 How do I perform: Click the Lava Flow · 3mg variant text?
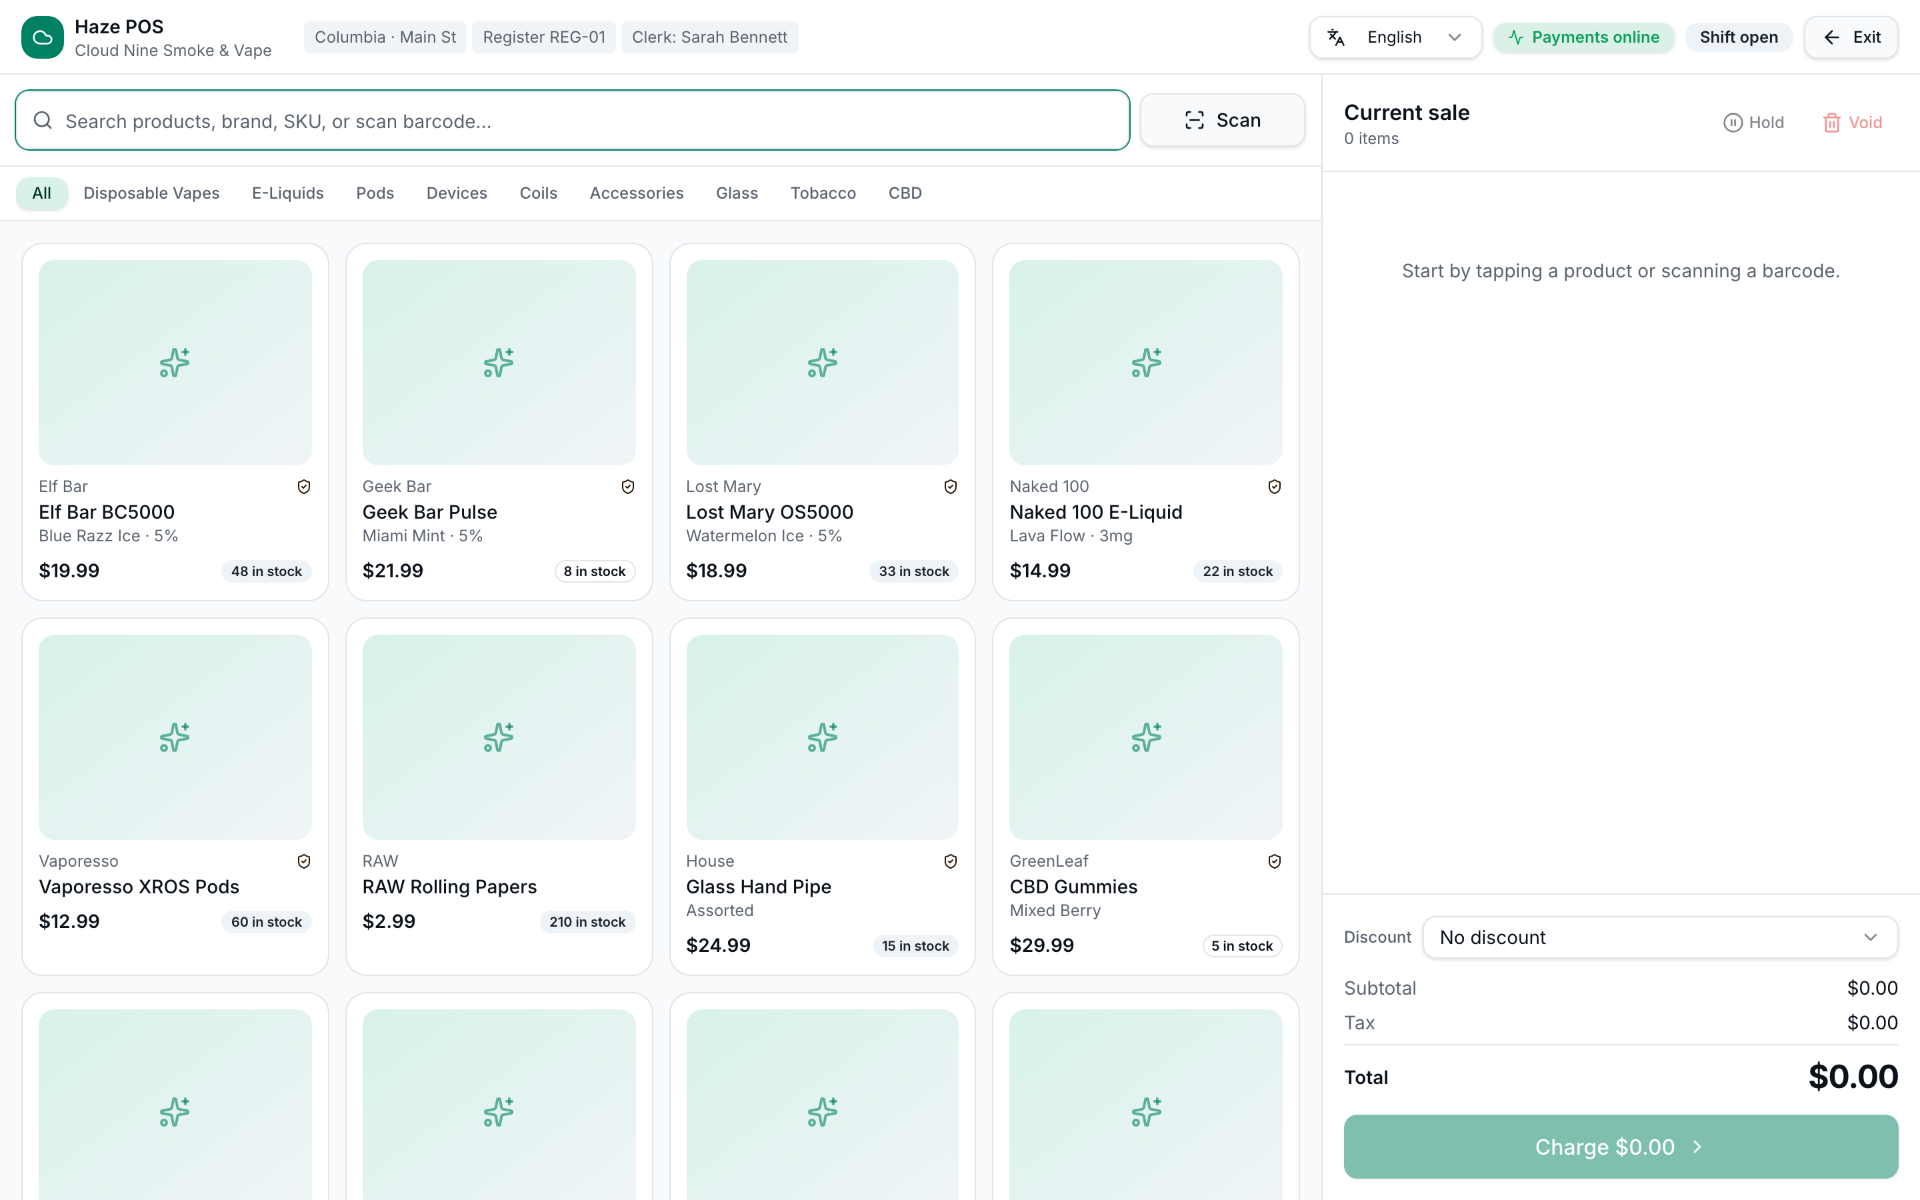(x=1071, y=536)
